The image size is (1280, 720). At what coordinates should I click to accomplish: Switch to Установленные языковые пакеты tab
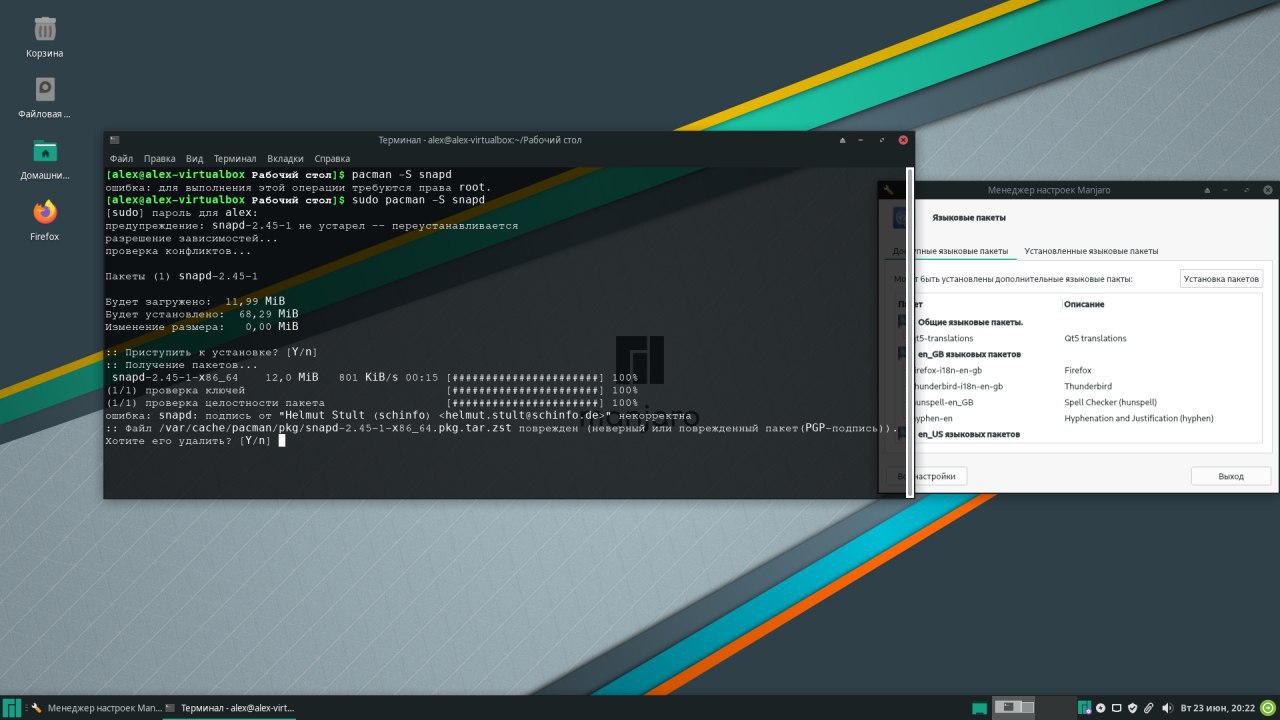click(1091, 251)
